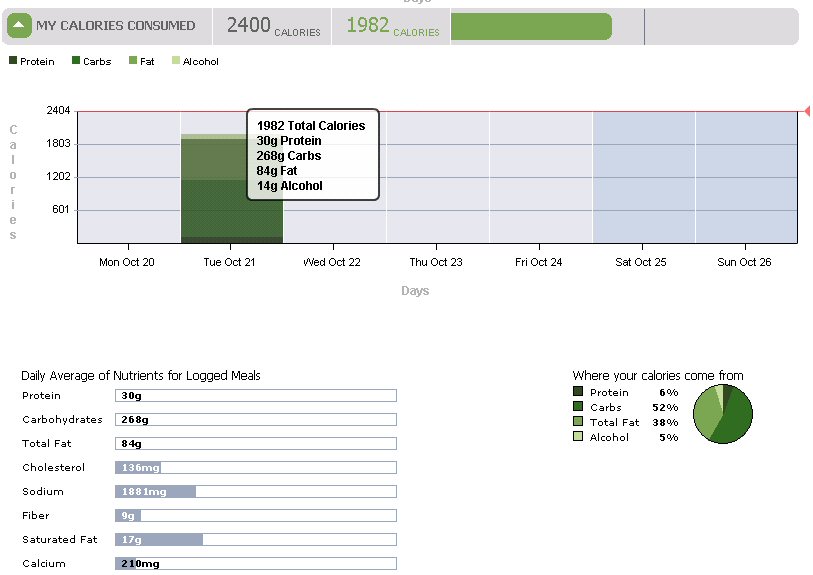Click the Carbs 52% pie legend swatch
Image resolution: width=813 pixels, height=575 pixels.
coord(578,407)
